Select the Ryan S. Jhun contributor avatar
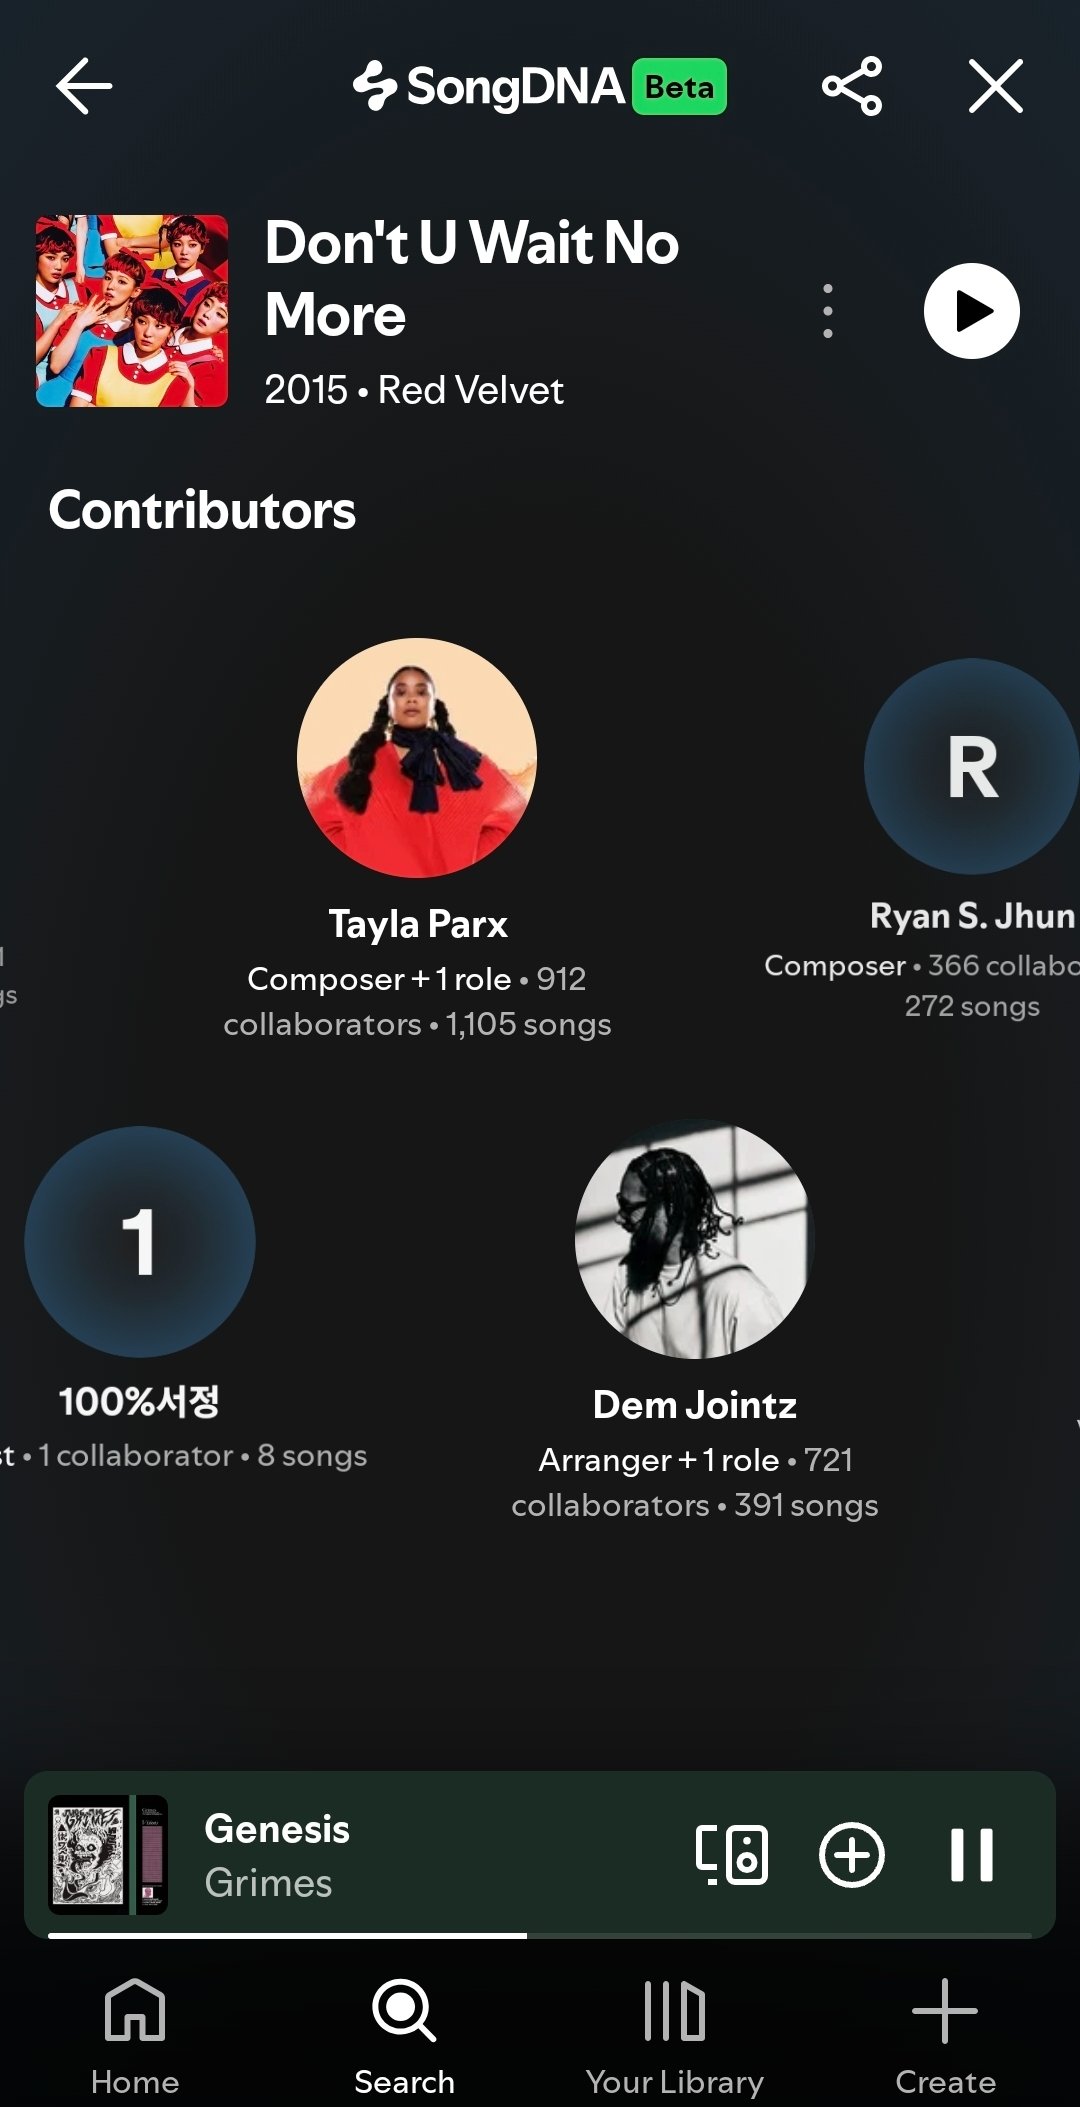This screenshot has height=2107, width=1080. coord(972,766)
